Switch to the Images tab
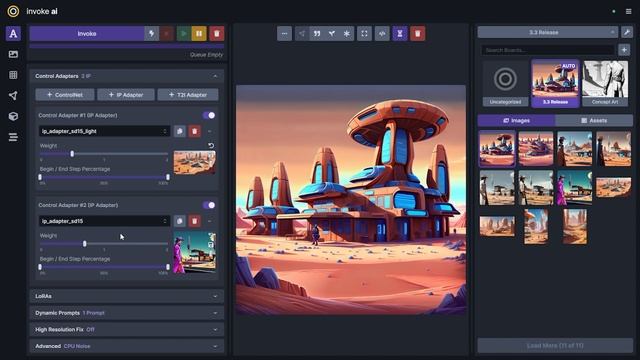This screenshot has width=640, height=360. (x=516, y=120)
